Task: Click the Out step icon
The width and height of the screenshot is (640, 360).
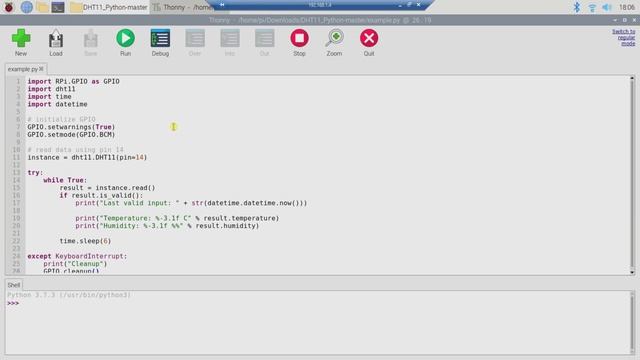Action: pyautogui.click(x=264, y=42)
